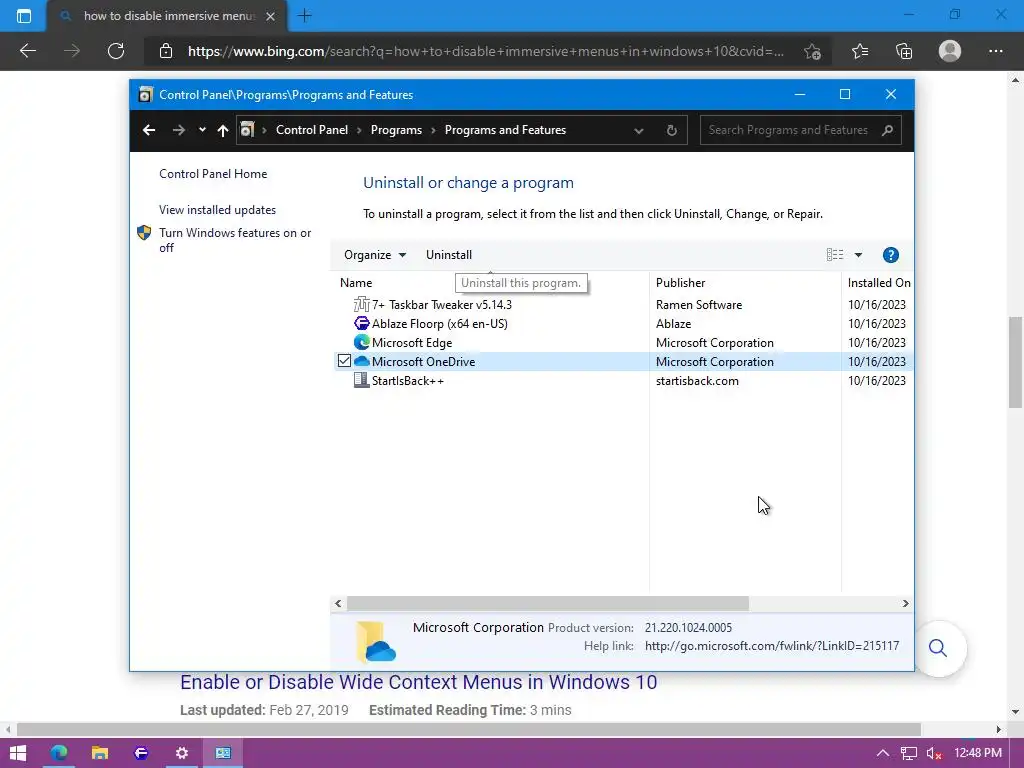Viewport: 1024px width, 768px height.
Task: Select the 7+ Taskbar Tweaker v5.14.3 row
Action: [624, 304]
